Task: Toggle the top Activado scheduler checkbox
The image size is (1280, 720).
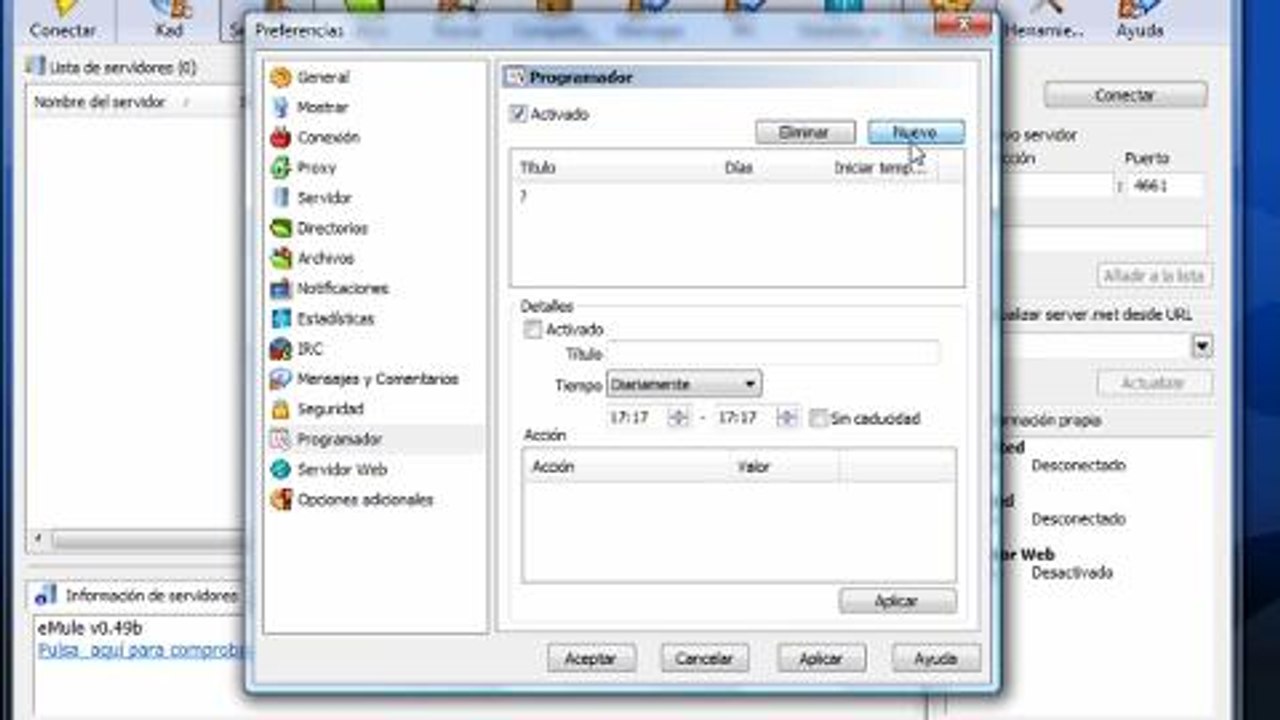Action: [x=518, y=114]
